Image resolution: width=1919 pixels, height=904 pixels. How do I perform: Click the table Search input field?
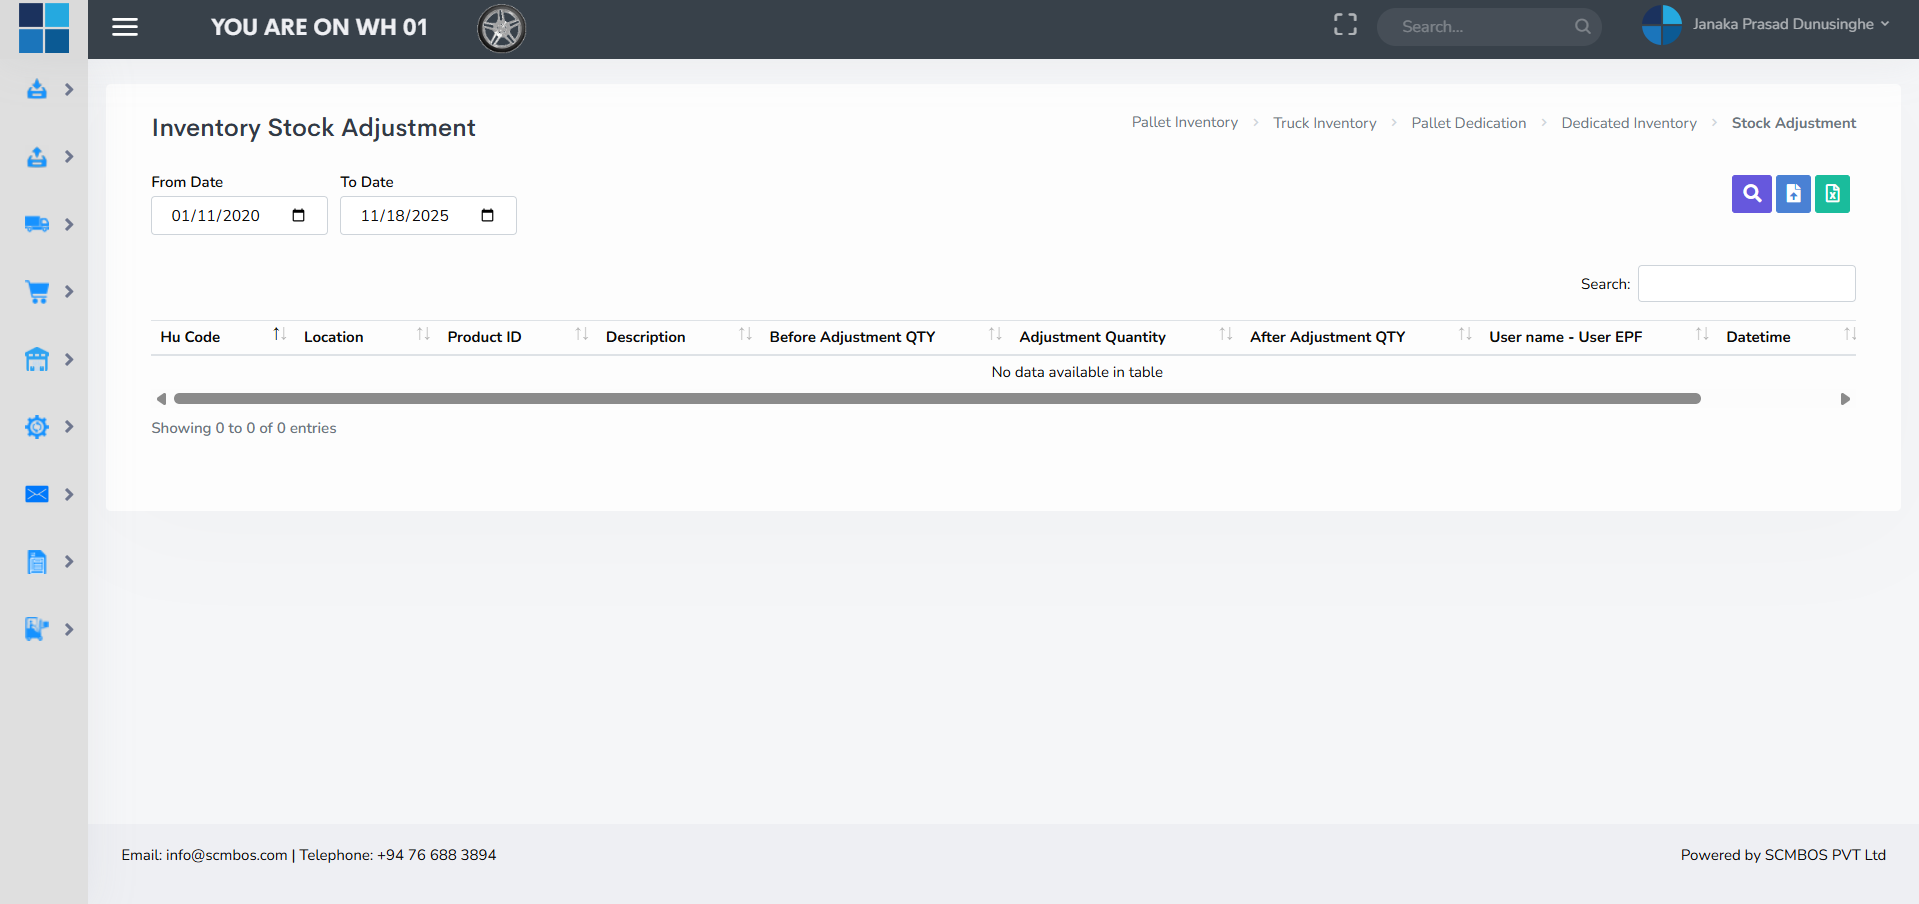click(1746, 284)
